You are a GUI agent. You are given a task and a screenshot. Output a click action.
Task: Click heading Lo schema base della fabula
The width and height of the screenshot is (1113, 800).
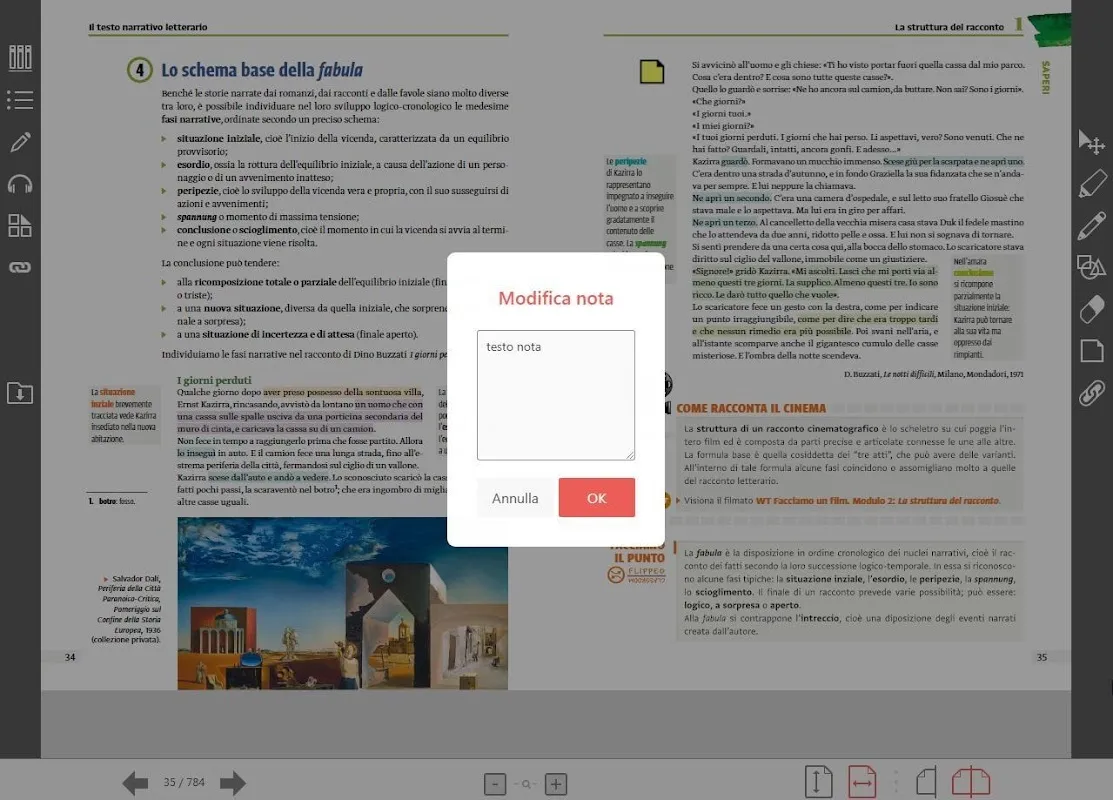pos(261,70)
